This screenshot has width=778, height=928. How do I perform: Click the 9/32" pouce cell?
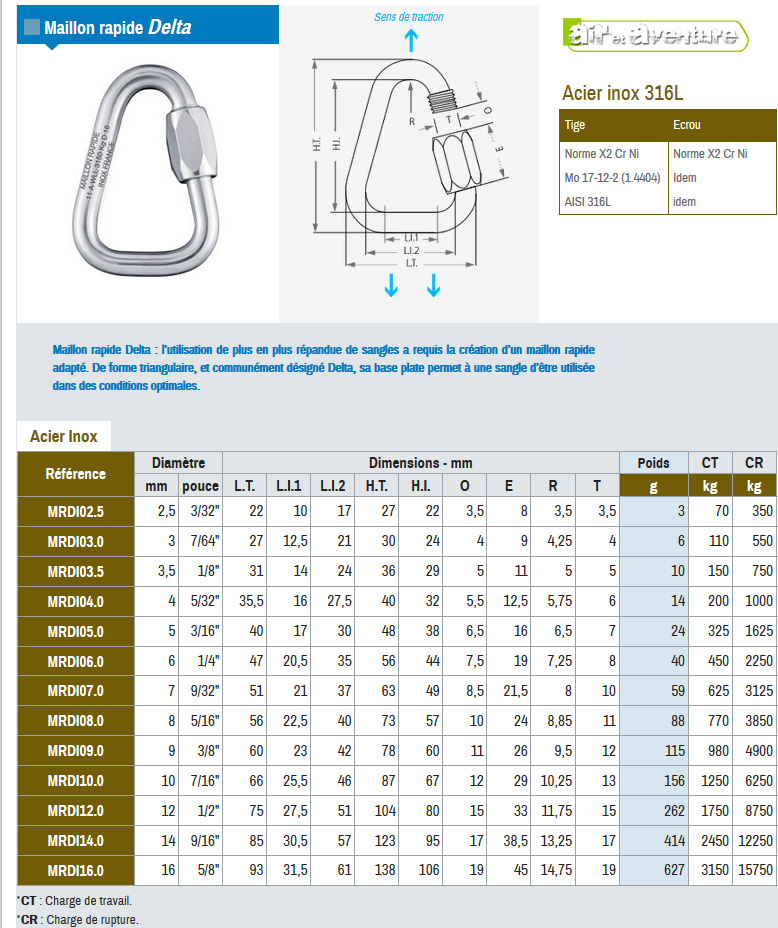[x=205, y=691]
